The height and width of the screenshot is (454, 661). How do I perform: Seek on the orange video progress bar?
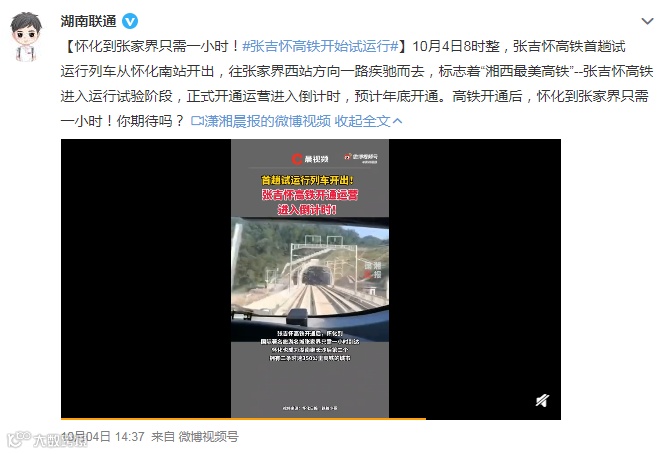[243, 419]
